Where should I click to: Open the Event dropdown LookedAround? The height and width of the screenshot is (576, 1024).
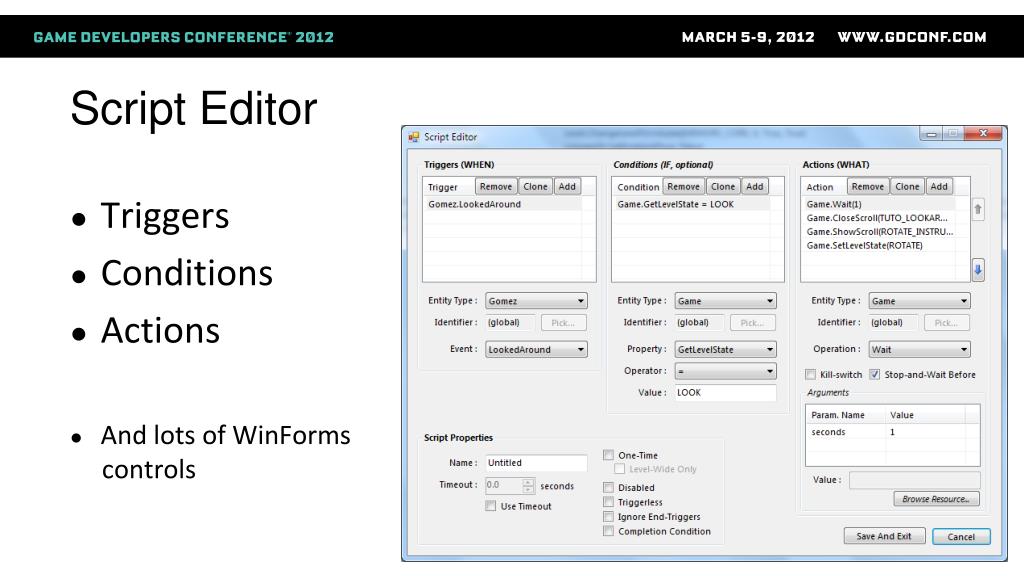(x=536, y=349)
